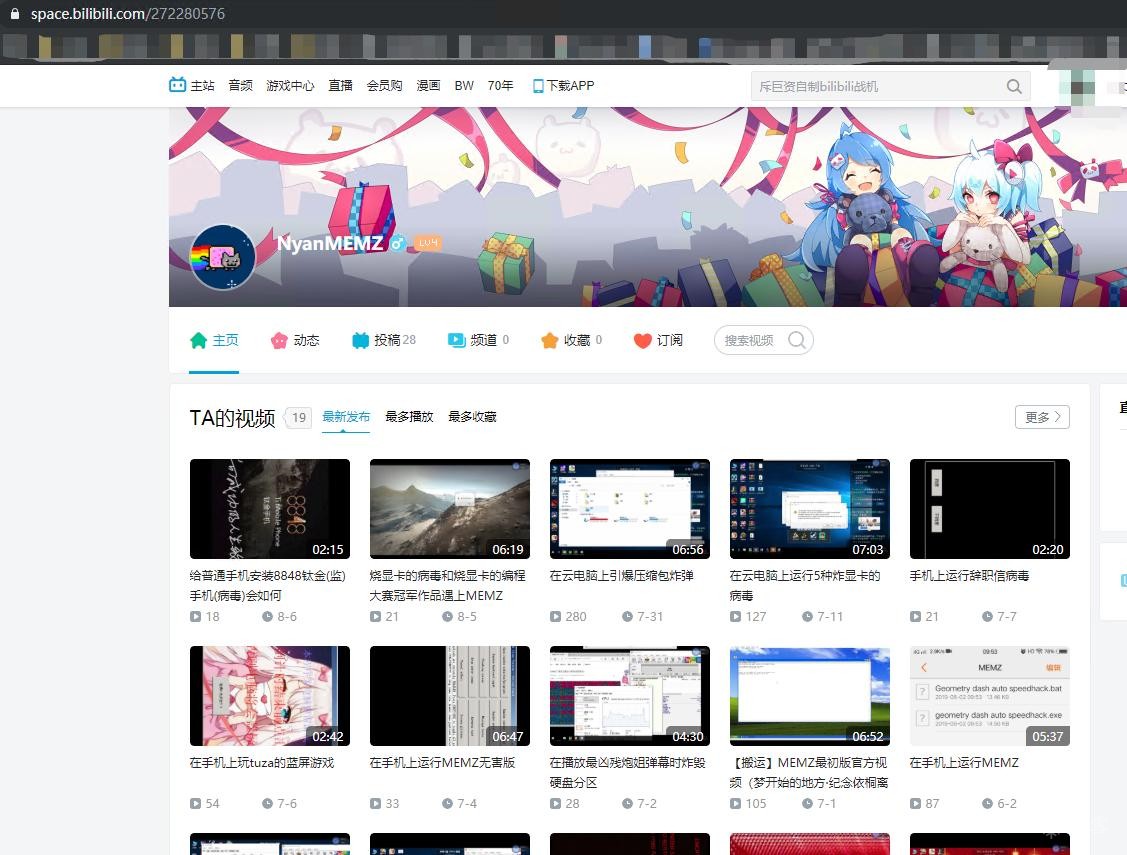Open 直播 in top navigation

point(341,86)
